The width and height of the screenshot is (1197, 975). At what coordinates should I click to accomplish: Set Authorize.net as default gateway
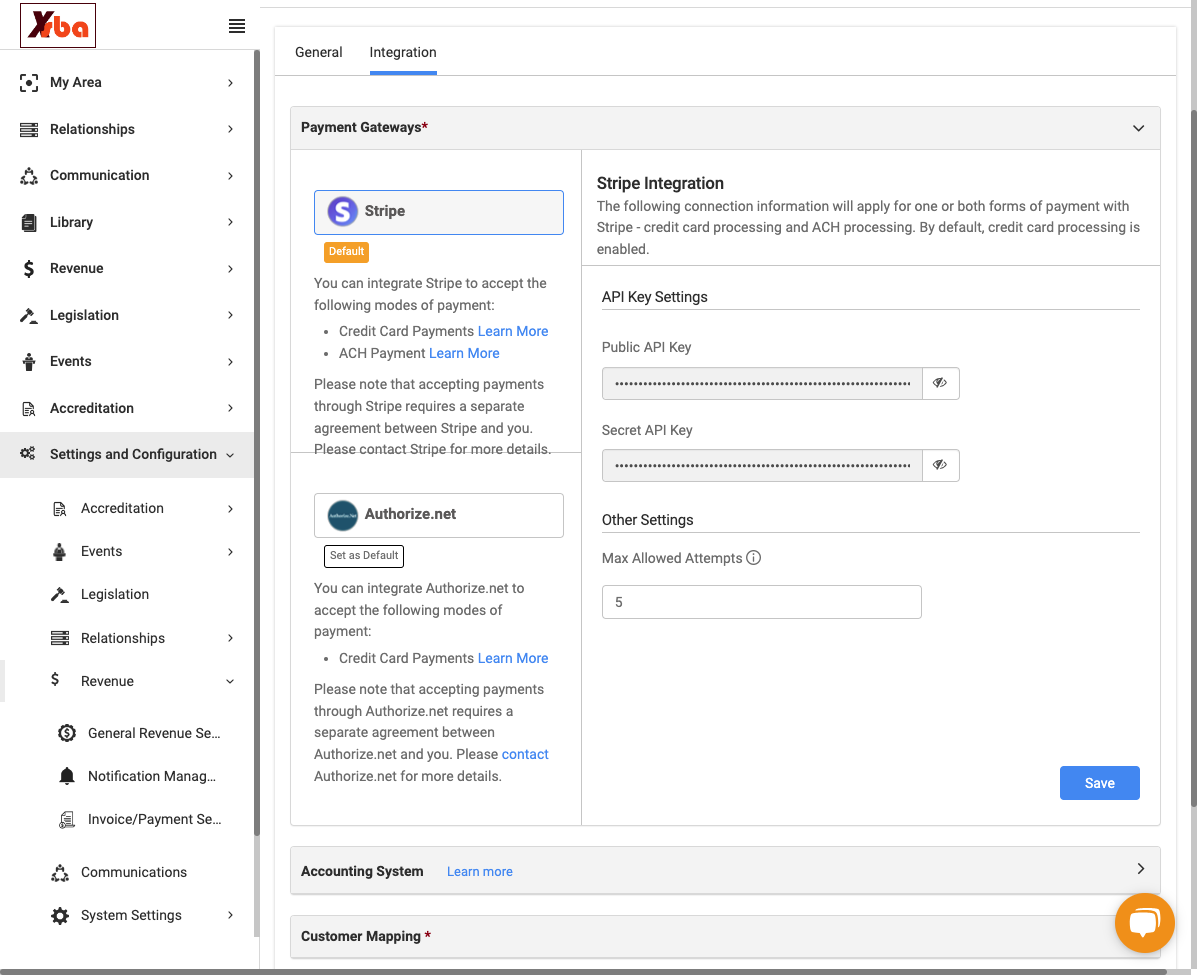coord(364,556)
